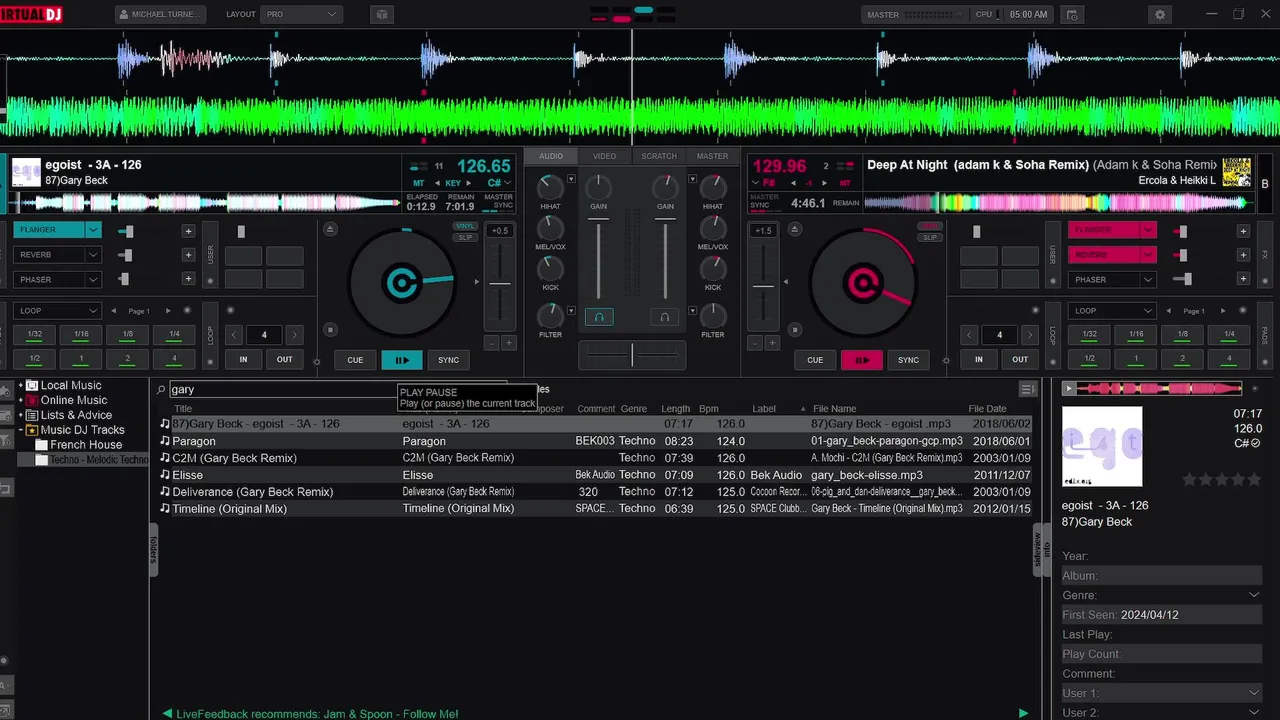Expand Local Music tree node

point(21,386)
